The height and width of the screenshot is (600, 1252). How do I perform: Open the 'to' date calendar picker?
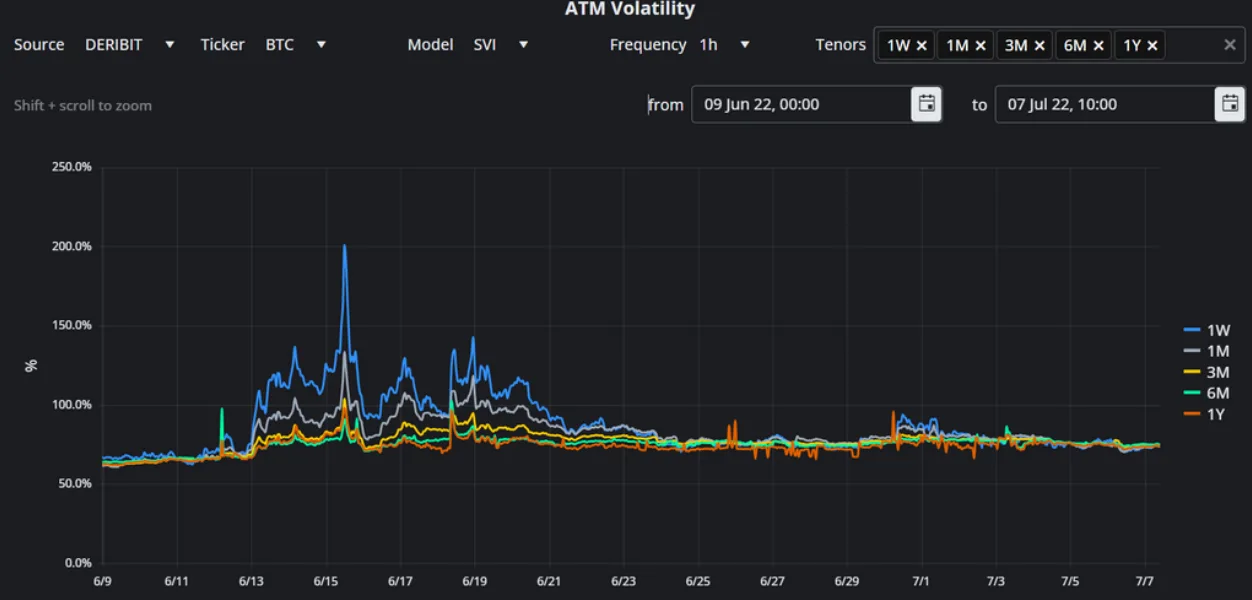coord(1230,104)
